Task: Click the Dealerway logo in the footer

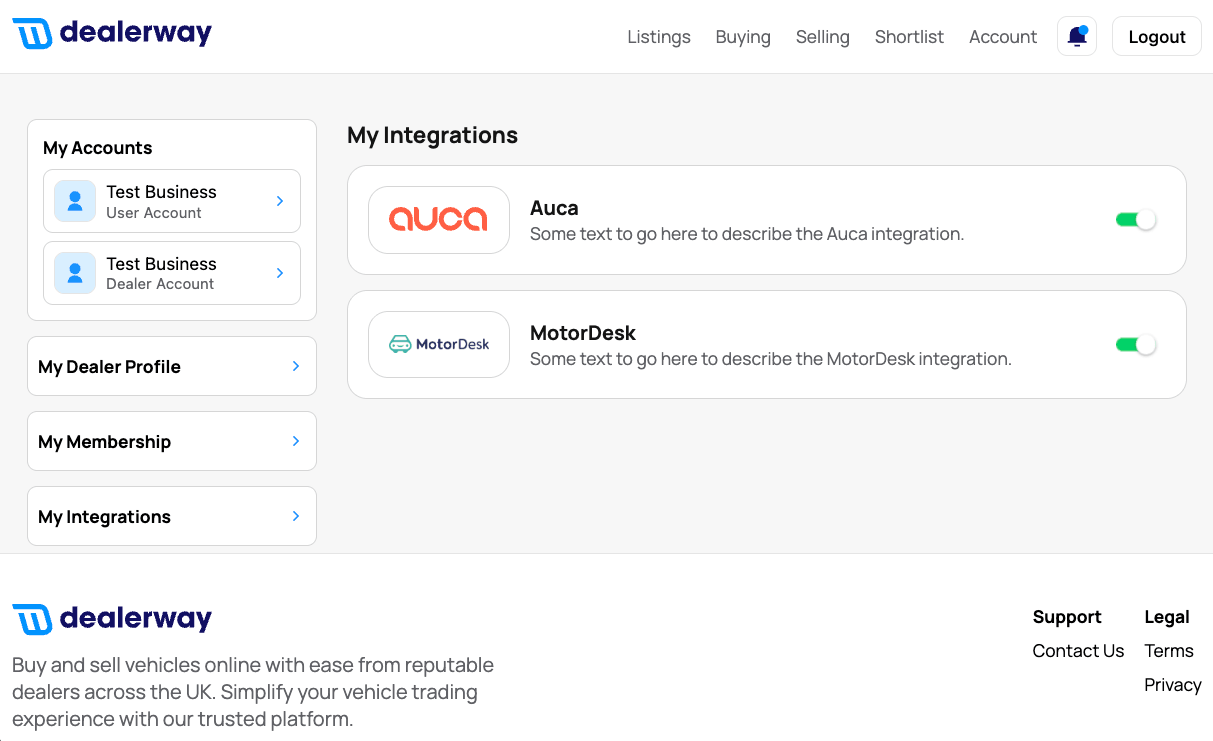Action: pos(112,619)
